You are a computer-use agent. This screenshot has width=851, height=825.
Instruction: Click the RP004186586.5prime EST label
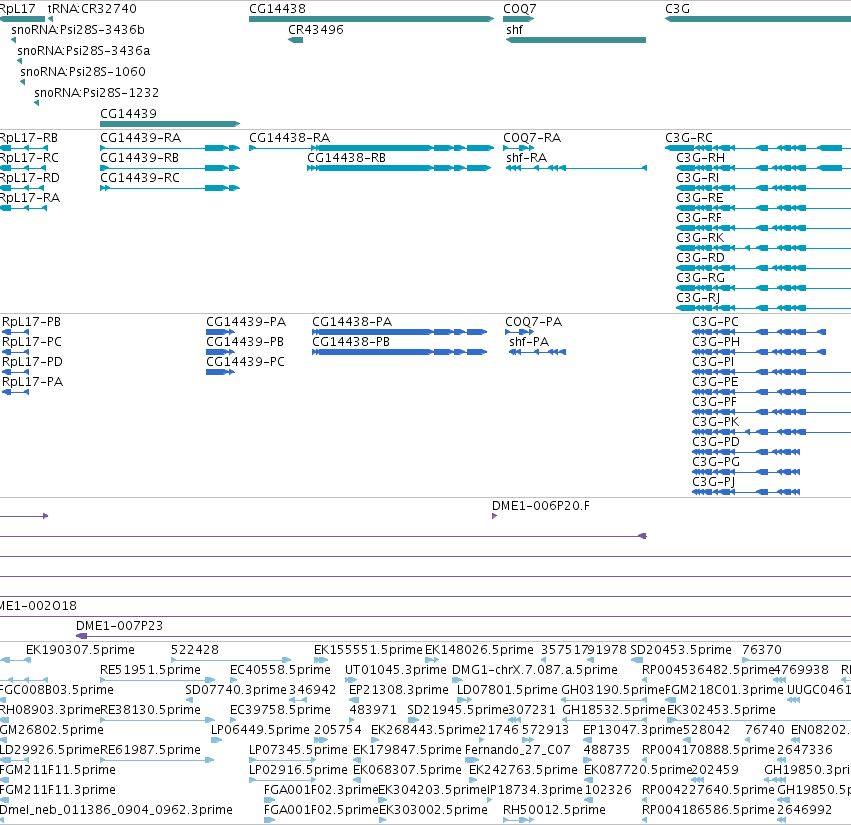(708, 810)
